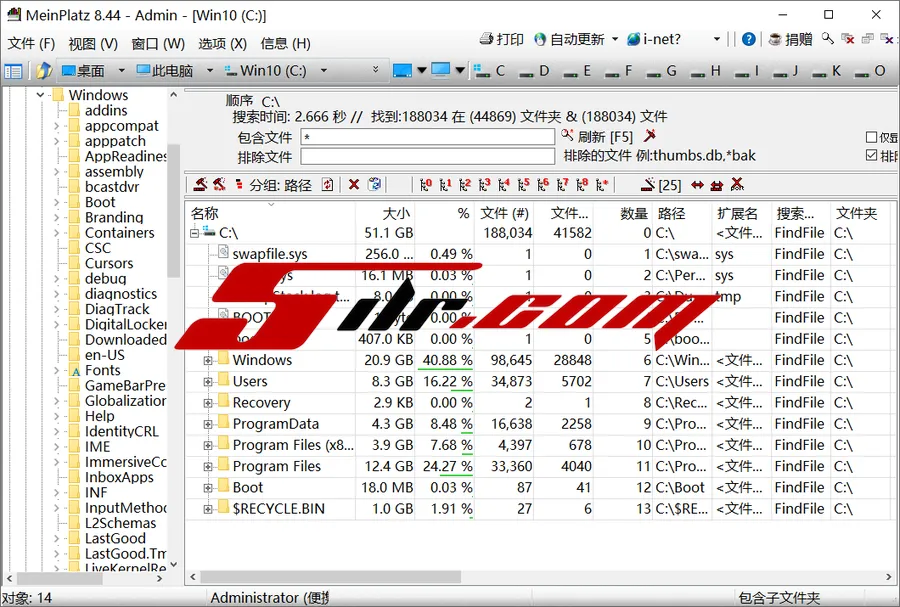The width and height of the screenshot is (900, 607).
Task: Switch to drive D in drive bar
Action: coord(534,71)
